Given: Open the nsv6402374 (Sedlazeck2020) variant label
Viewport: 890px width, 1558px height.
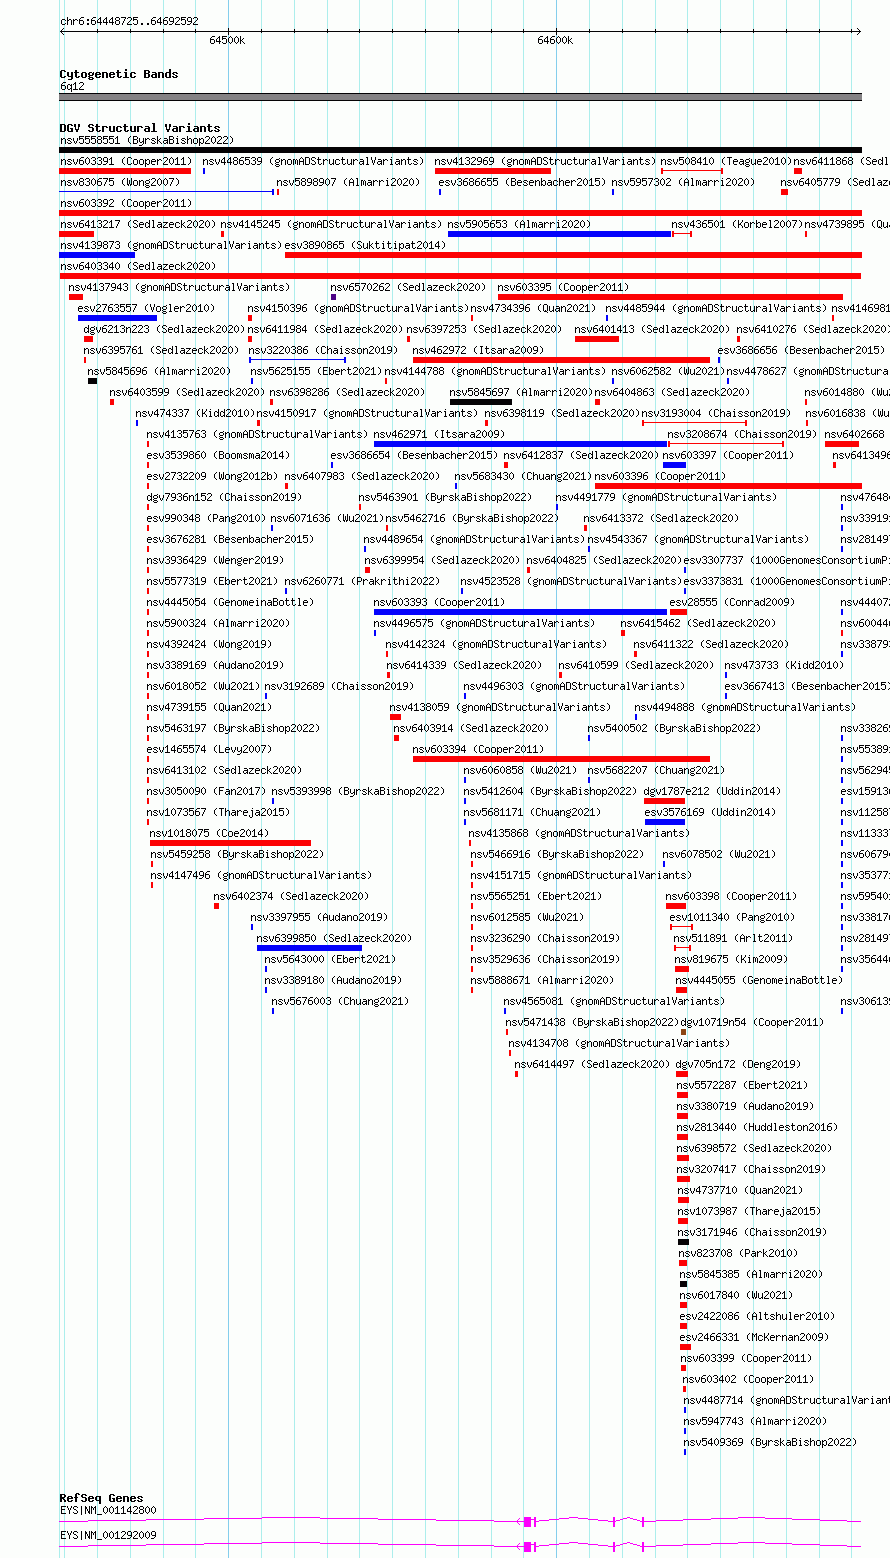Looking at the screenshot, I should (291, 896).
